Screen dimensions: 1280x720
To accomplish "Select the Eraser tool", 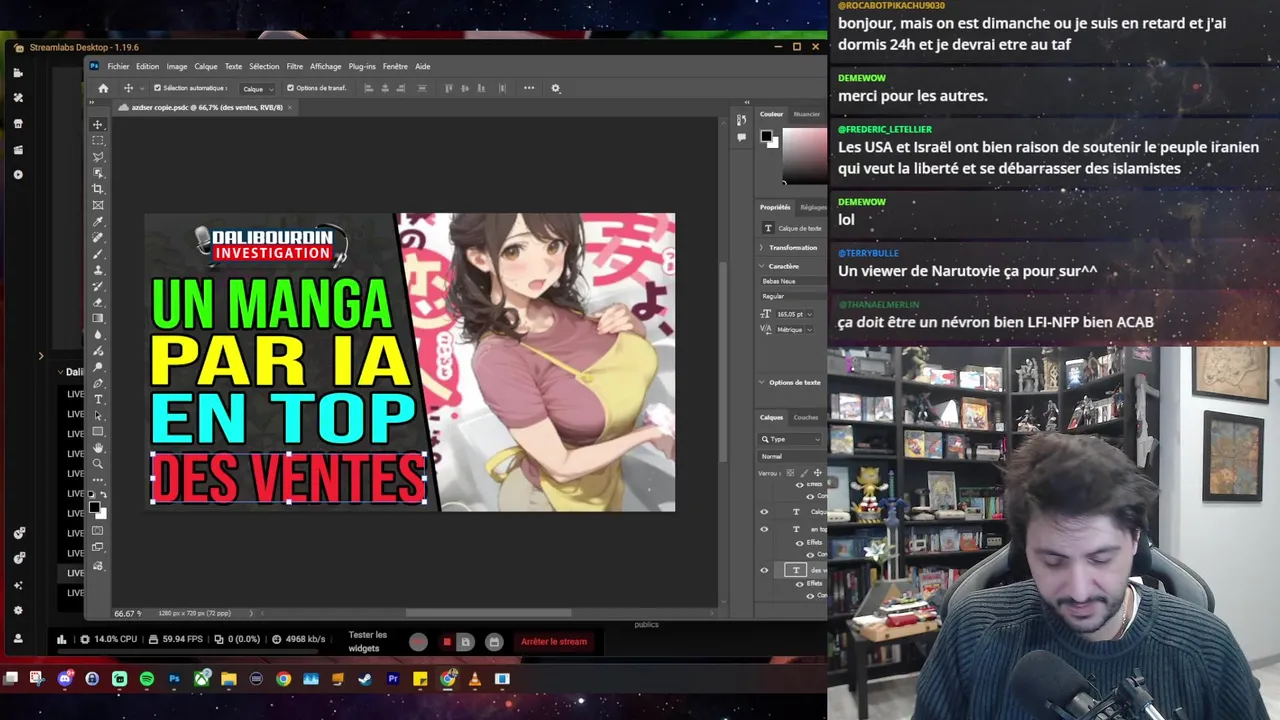I will click(x=98, y=302).
